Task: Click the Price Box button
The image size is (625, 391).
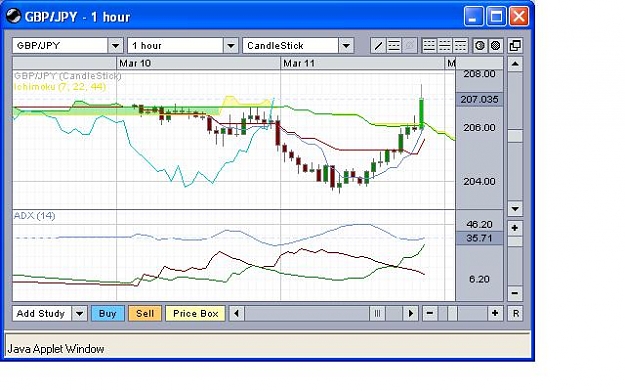Action: coord(195,313)
